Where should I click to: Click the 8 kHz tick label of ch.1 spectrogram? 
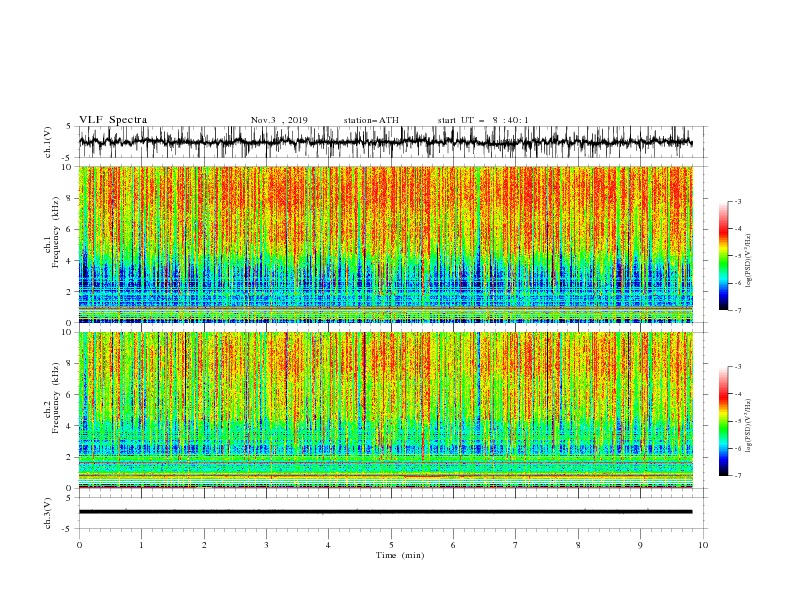[x=70, y=198]
